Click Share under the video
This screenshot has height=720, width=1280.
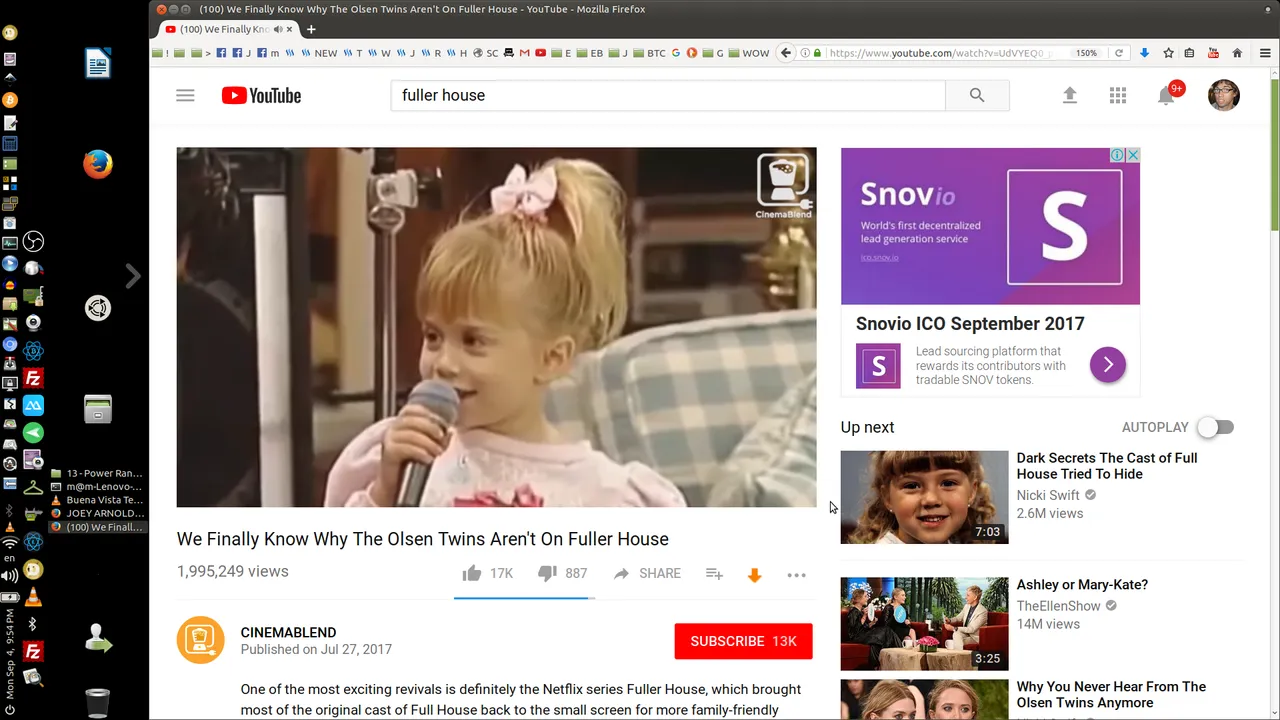[x=647, y=573]
